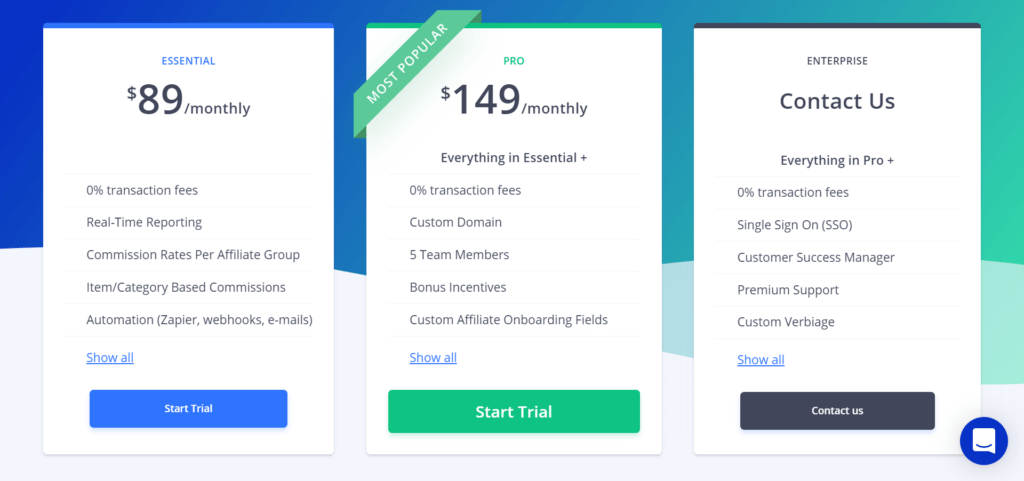This screenshot has width=1024, height=481.
Task: Expand Show all under the Enterprise plan
Action: [760, 360]
